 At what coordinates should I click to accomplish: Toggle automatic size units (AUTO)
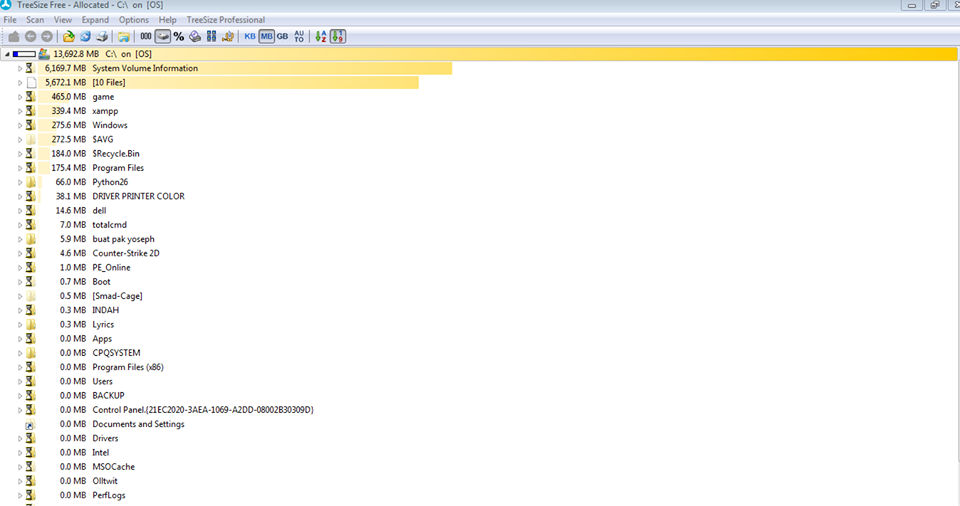click(299, 36)
